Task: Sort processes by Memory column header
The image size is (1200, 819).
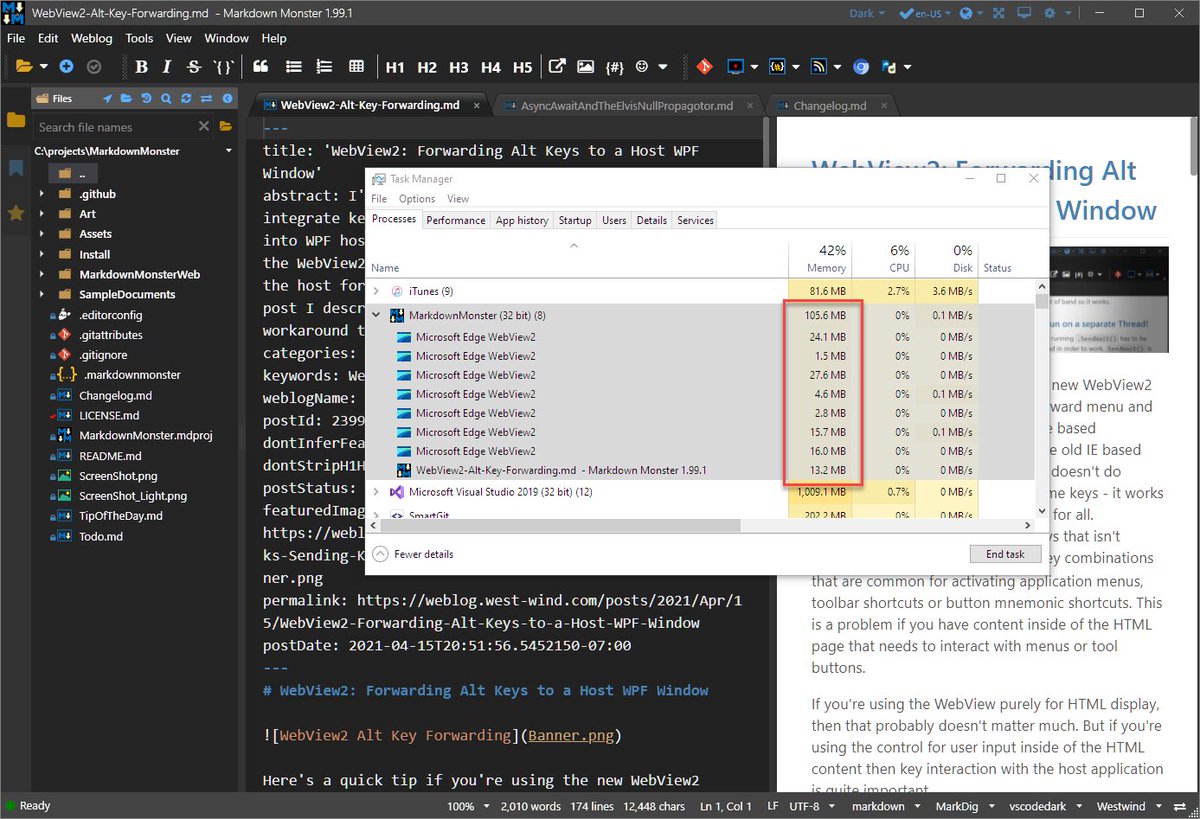Action: 818,258
